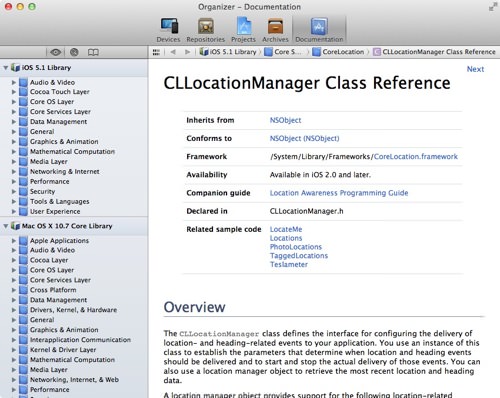Screen dimensions: 500x398
Task: Select Networking, Internet, & Web folder
Action: tap(74, 380)
